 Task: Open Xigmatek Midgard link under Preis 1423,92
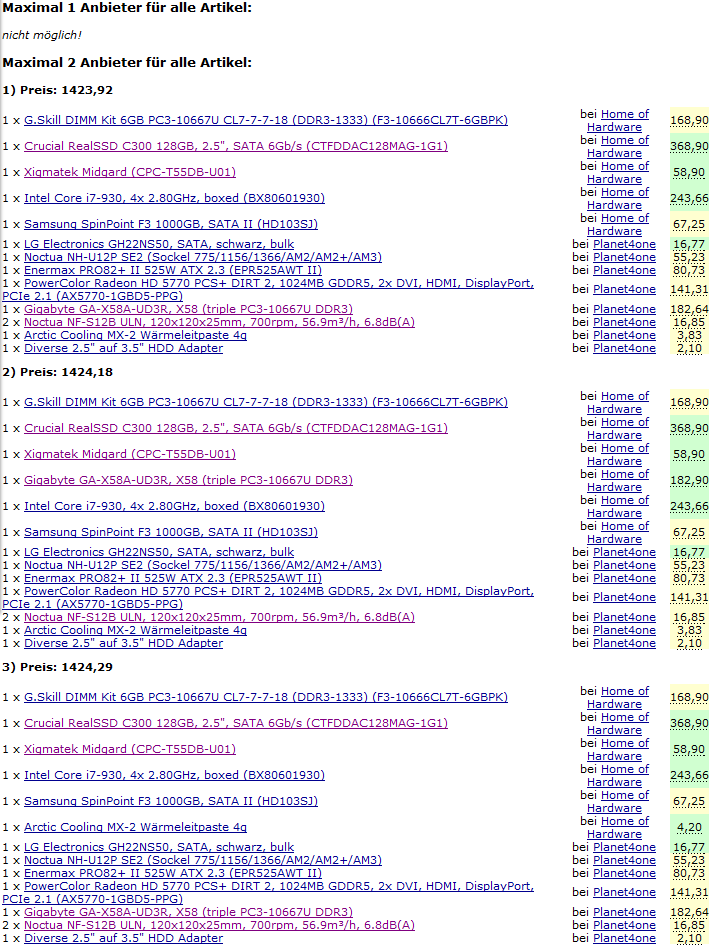[x=130, y=172]
